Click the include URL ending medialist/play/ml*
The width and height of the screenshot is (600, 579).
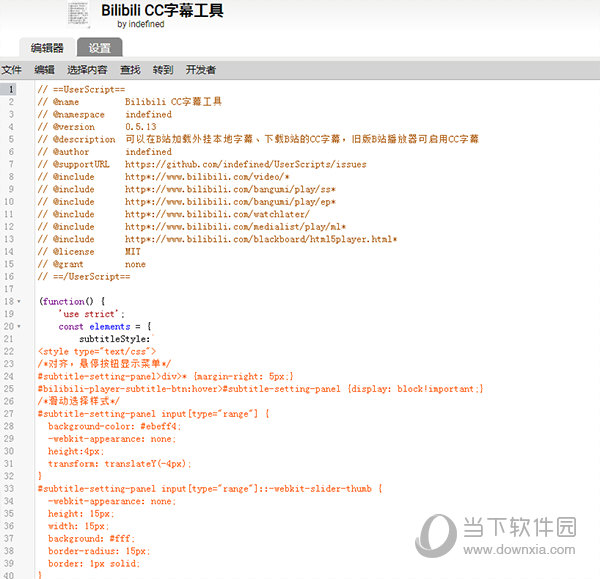tap(235, 227)
